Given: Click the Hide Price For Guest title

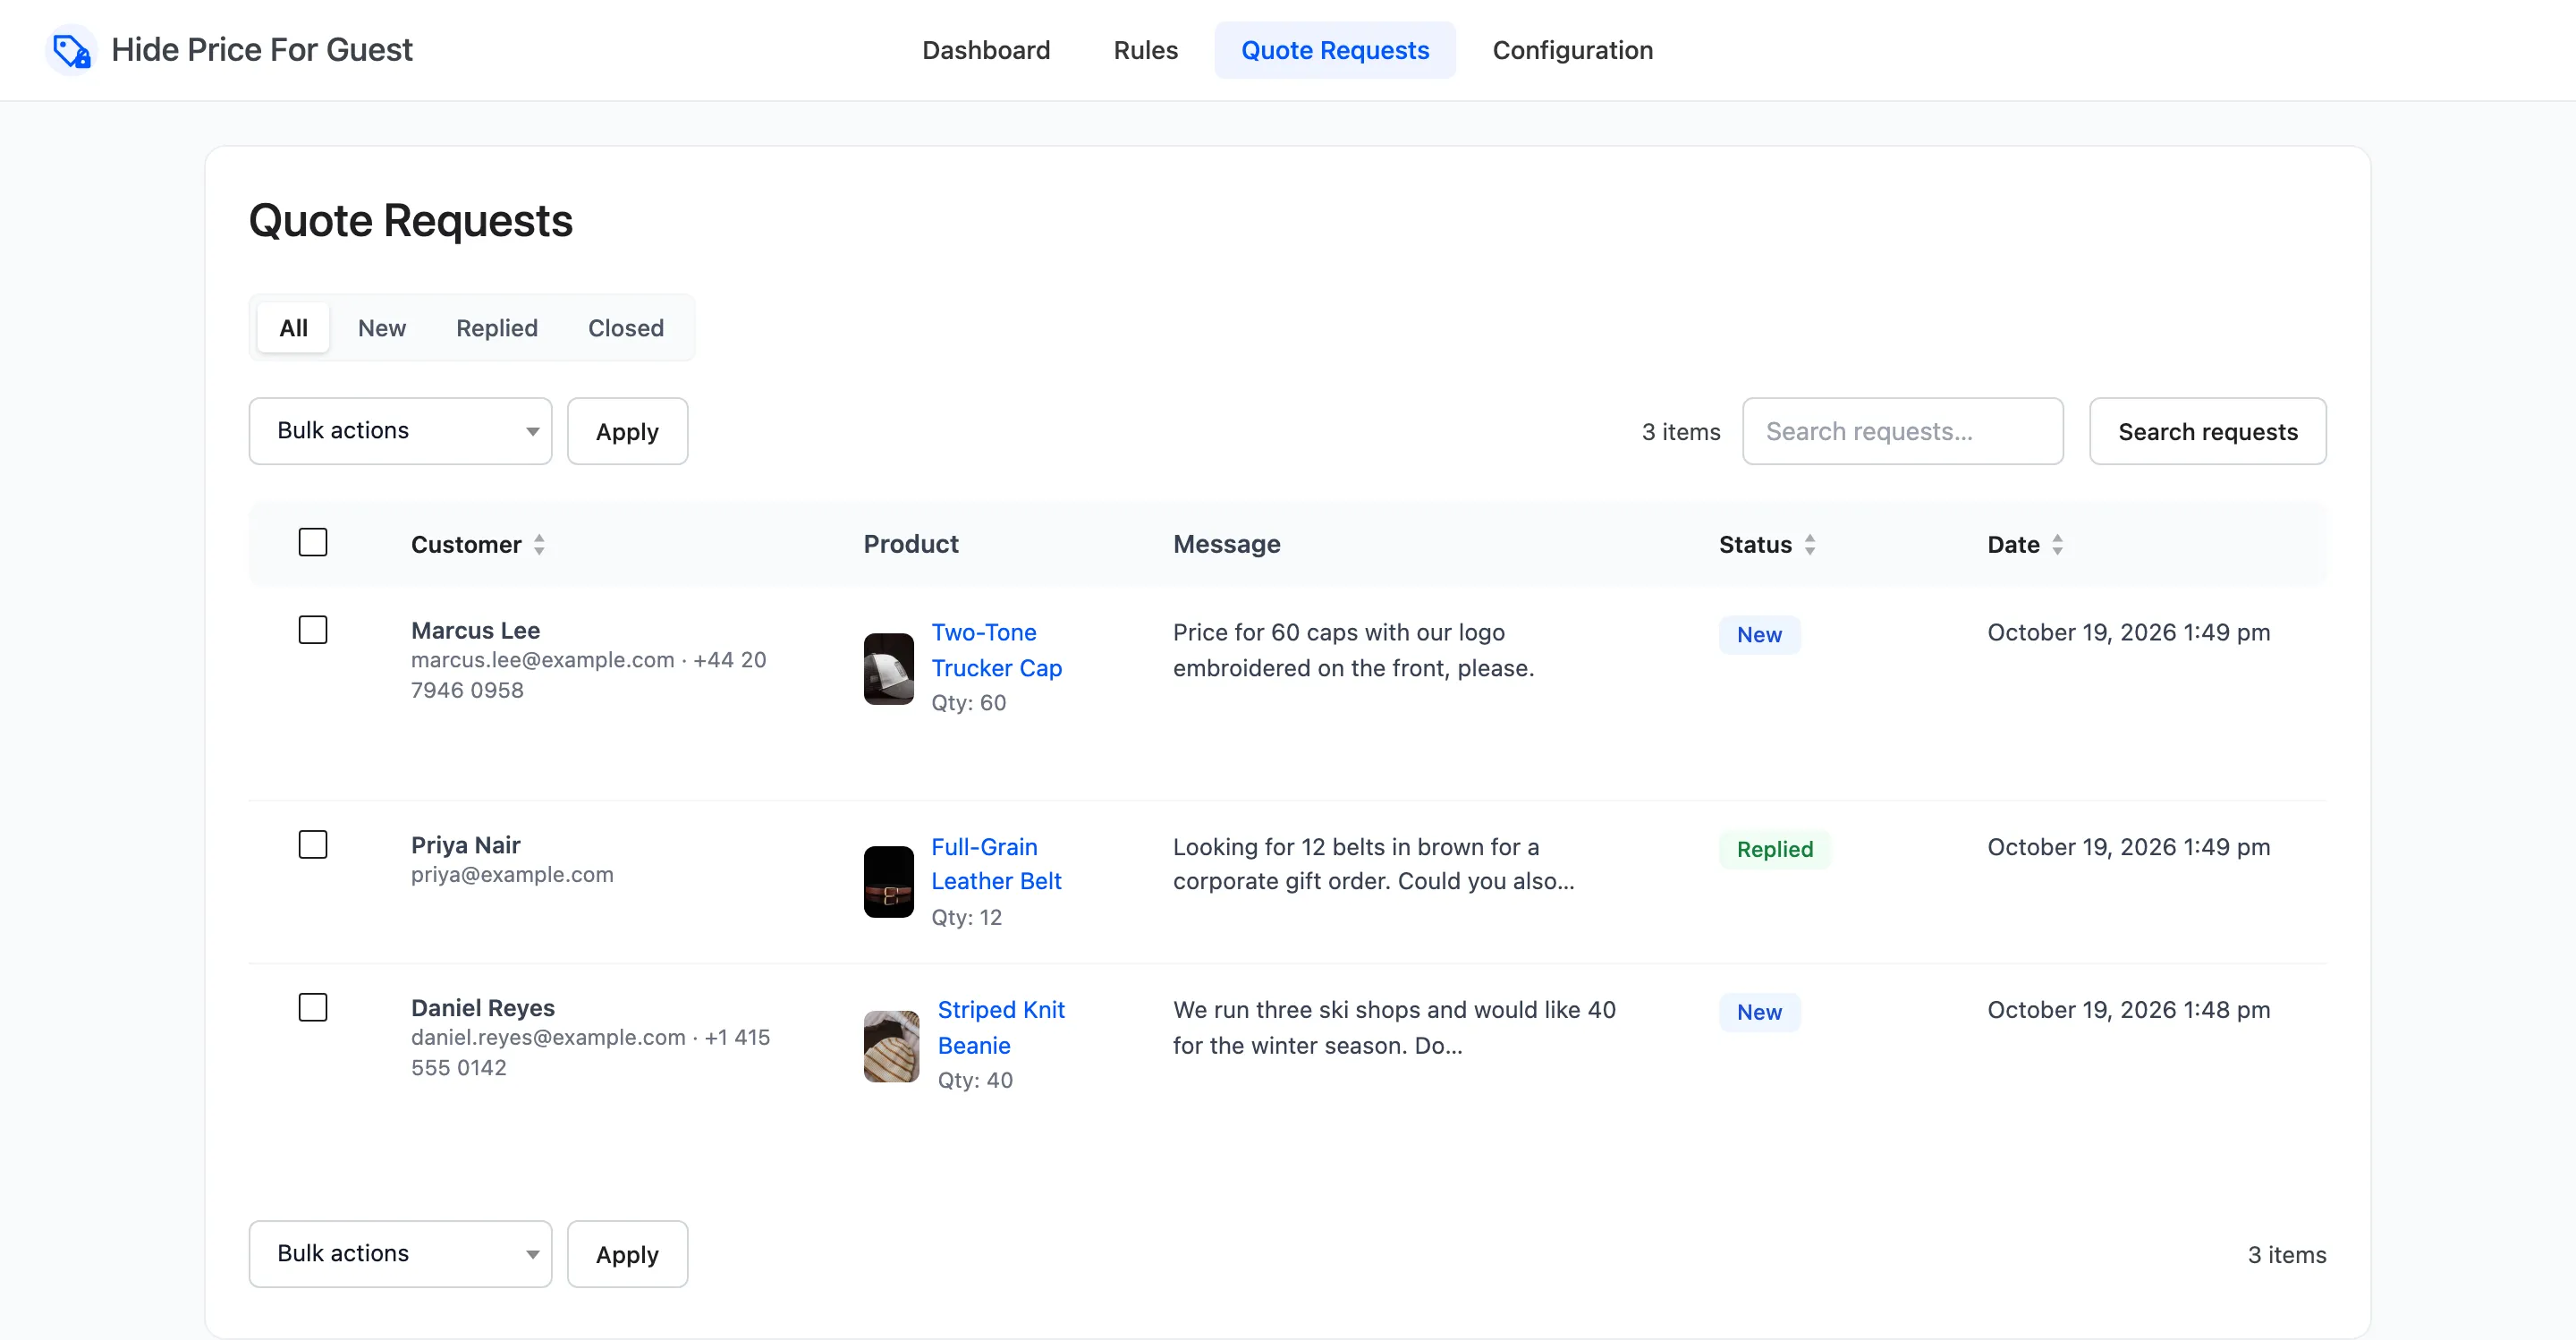Looking at the screenshot, I should (x=262, y=50).
